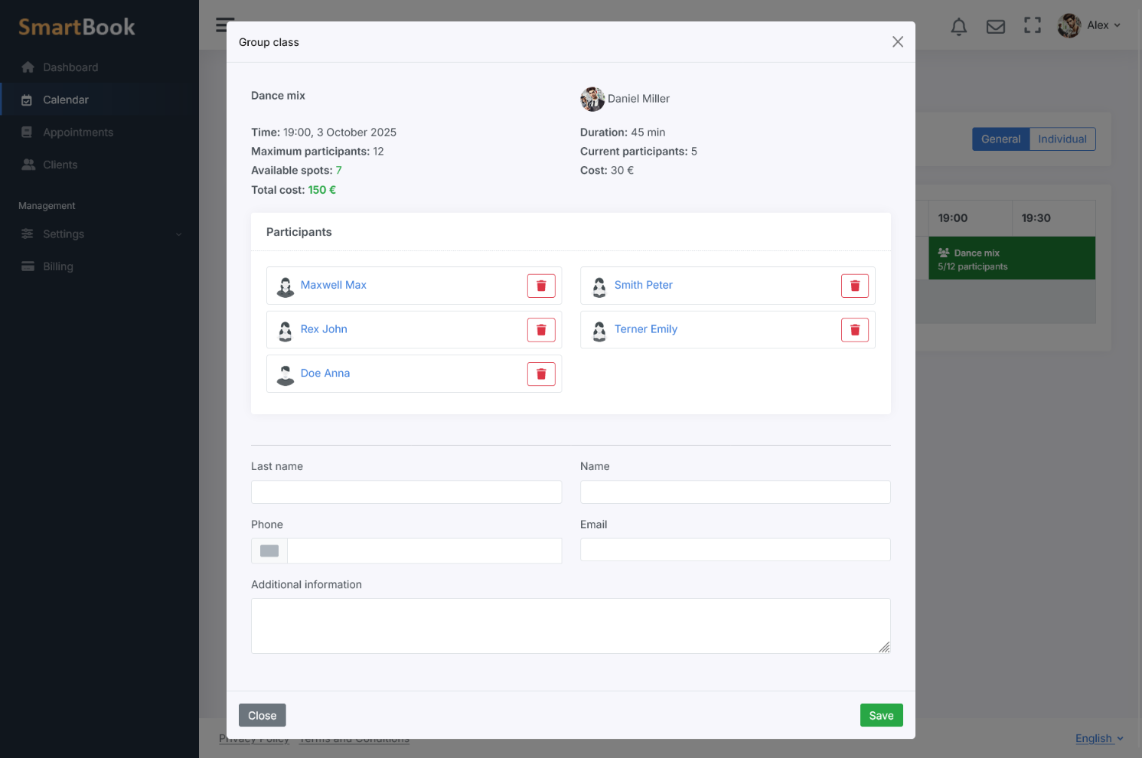Toggle fullscreen mode icon
The height and width of the screenshot is (758, 1142).
(1032, 27)
